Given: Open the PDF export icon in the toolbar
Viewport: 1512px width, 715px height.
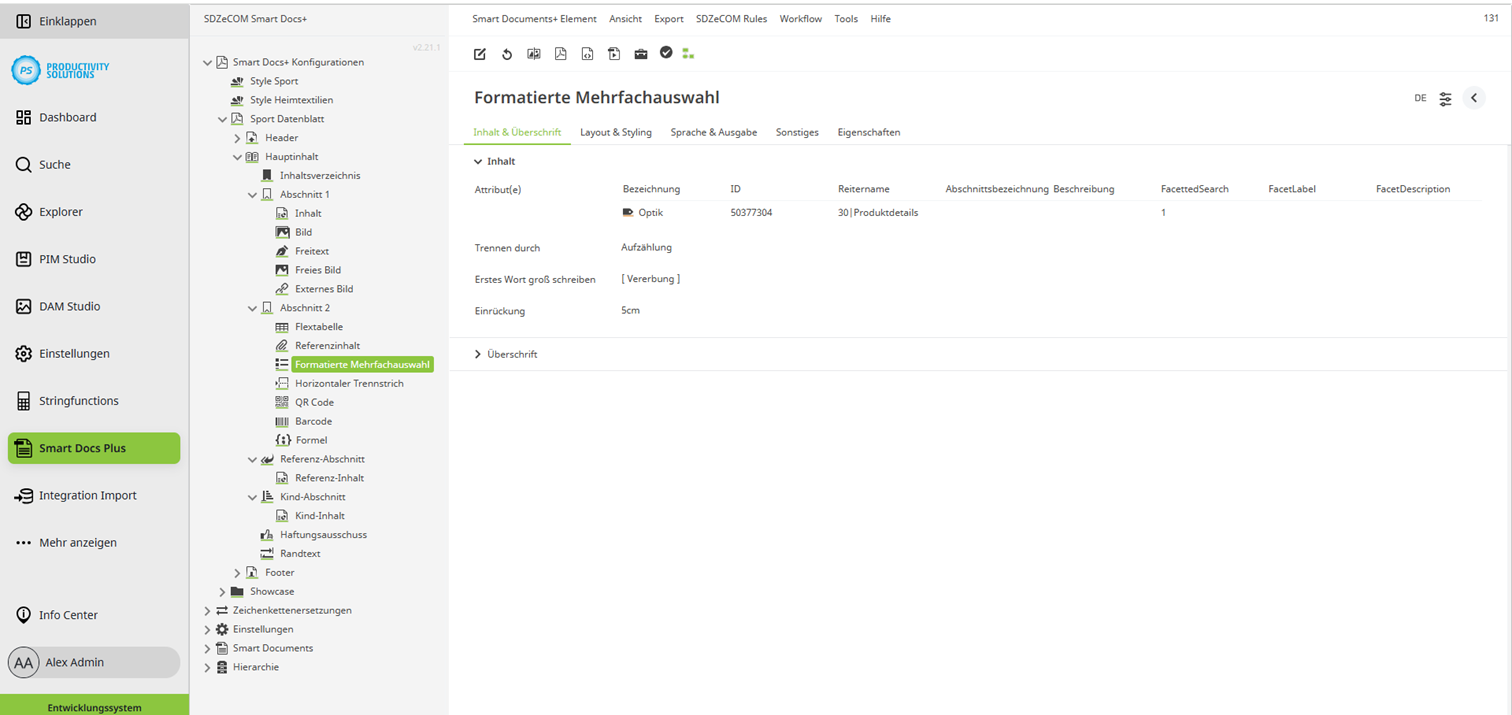Looking at the screenshot, I should 560,53.
